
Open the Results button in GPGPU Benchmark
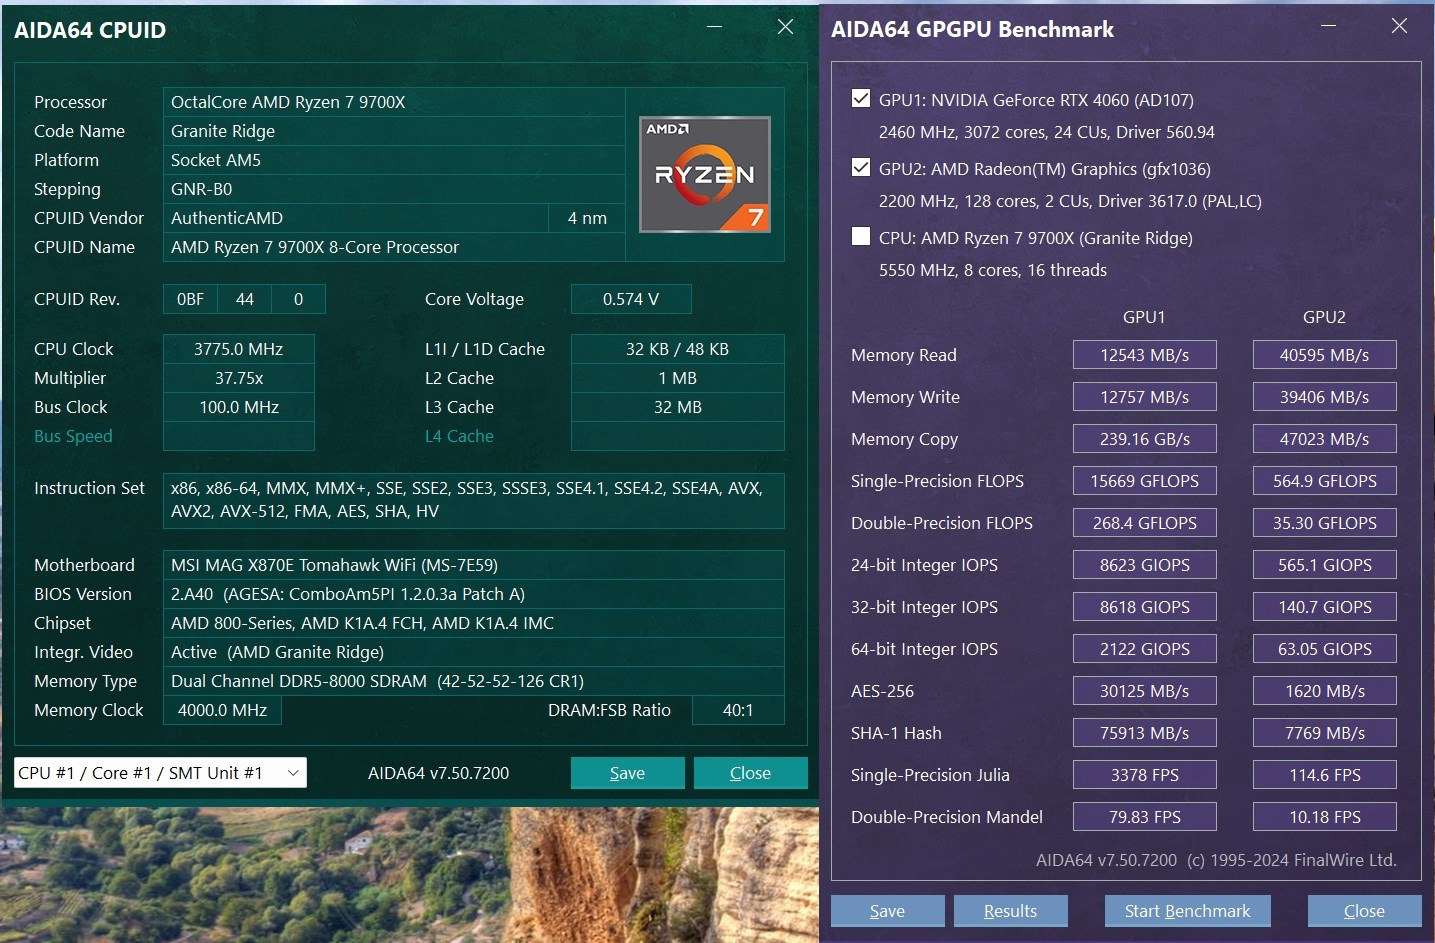pyautogui.click(x=1010, y=911)
